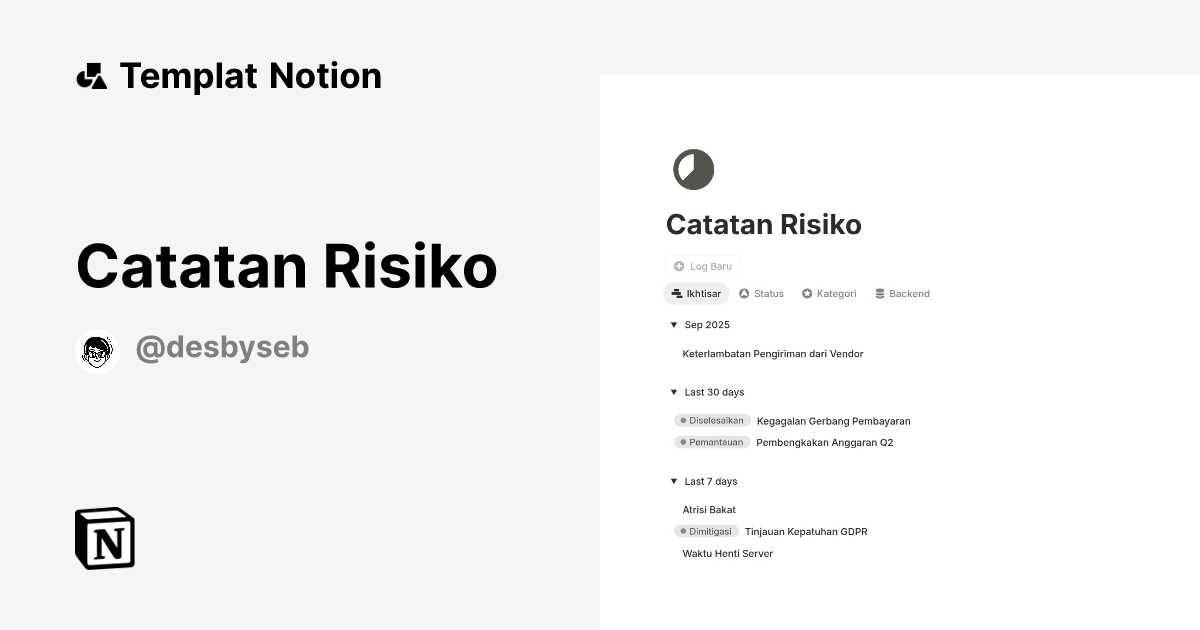Select the Pemantauan status pill
The image size is (1200, 630).
[711, 441]
